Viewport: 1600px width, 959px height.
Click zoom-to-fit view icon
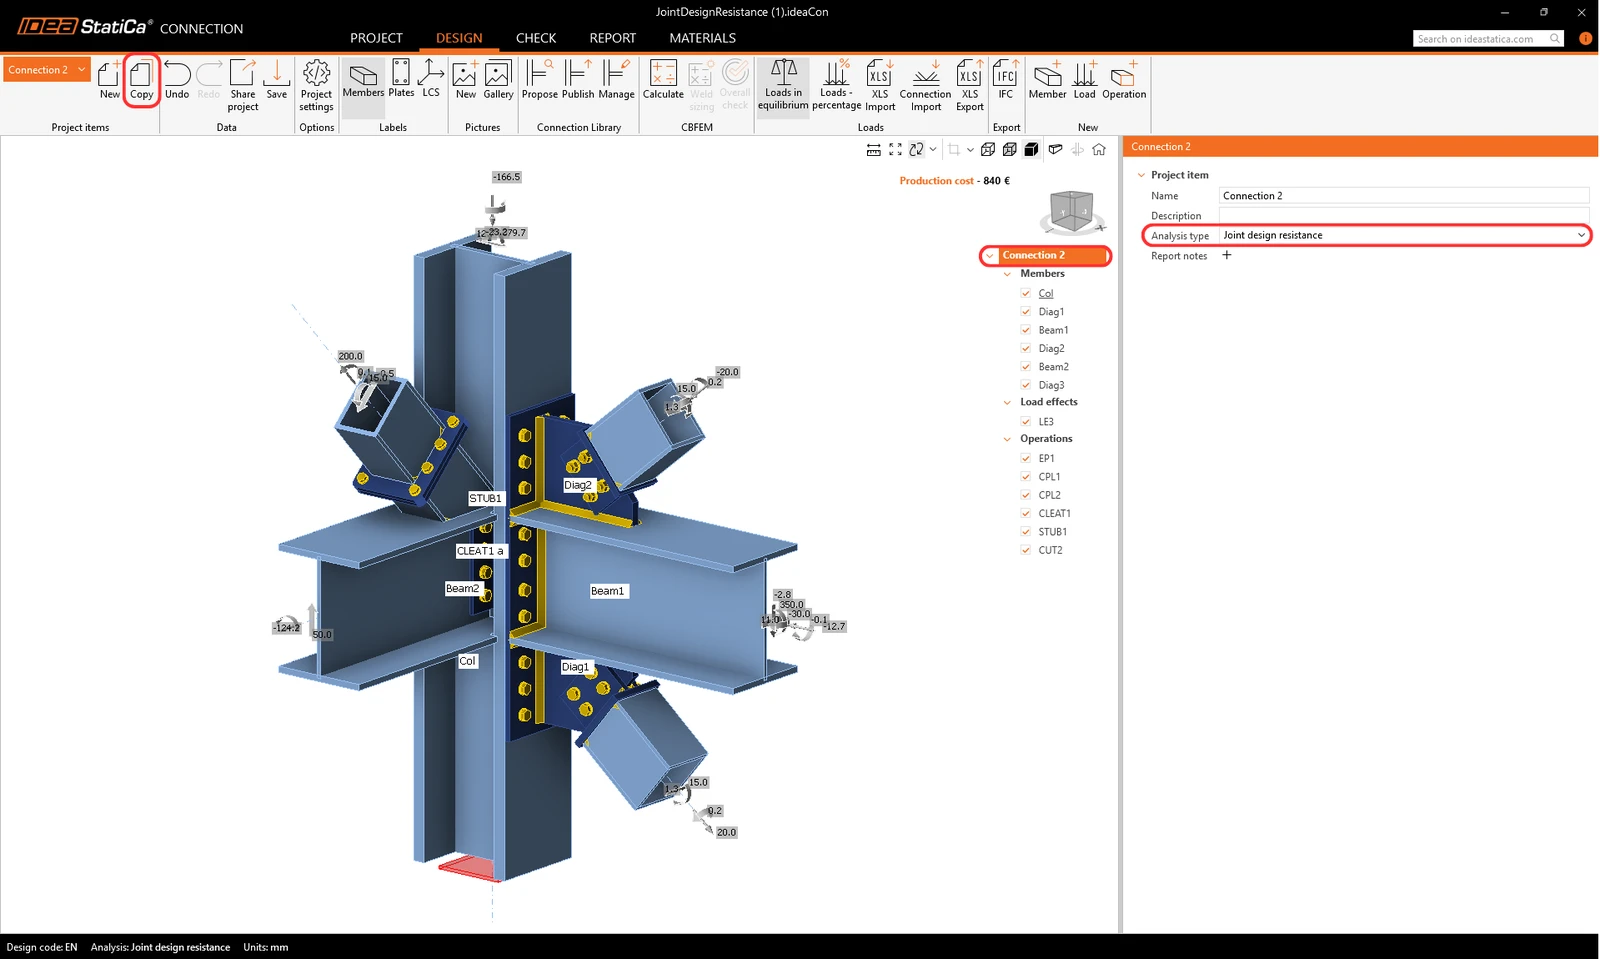[x=895, y=149]
